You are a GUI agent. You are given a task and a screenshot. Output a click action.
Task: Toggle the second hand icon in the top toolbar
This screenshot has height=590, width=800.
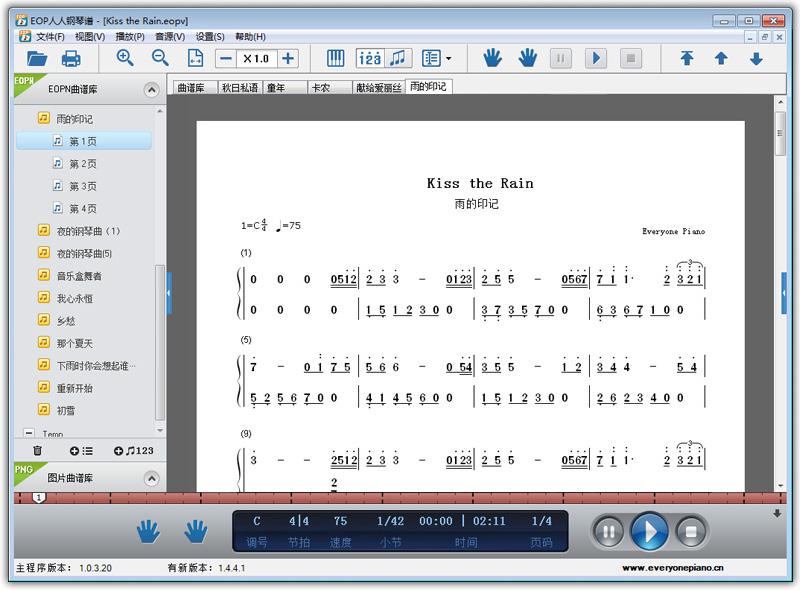click(528, 58)
